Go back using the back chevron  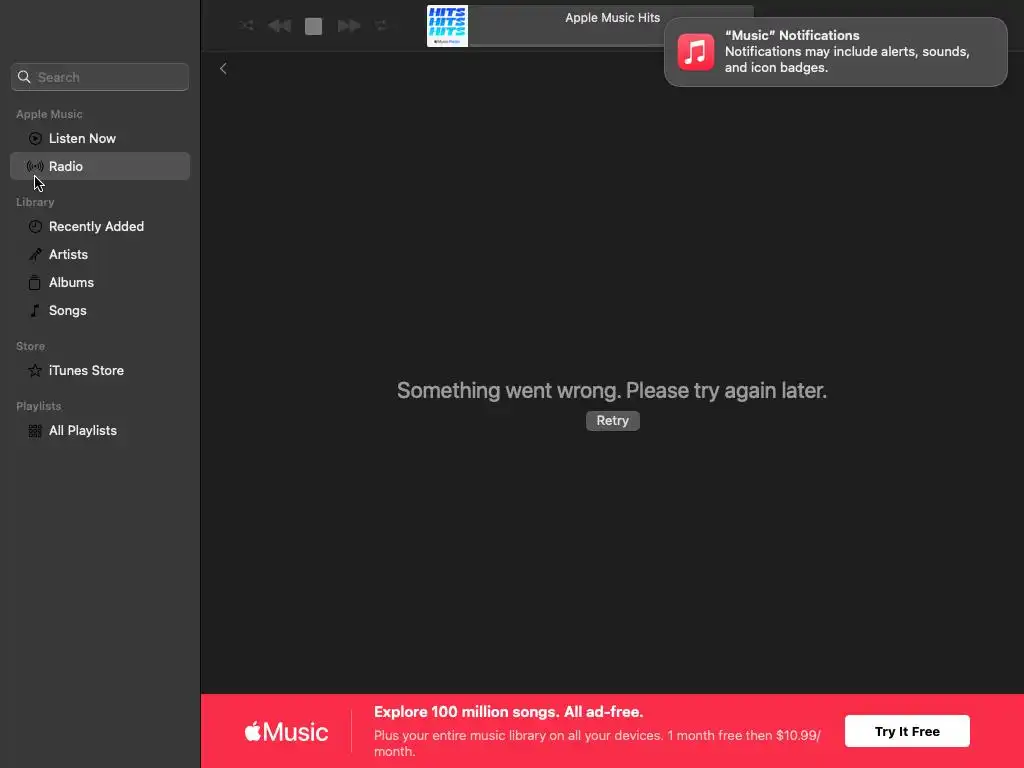coord(223,69)
